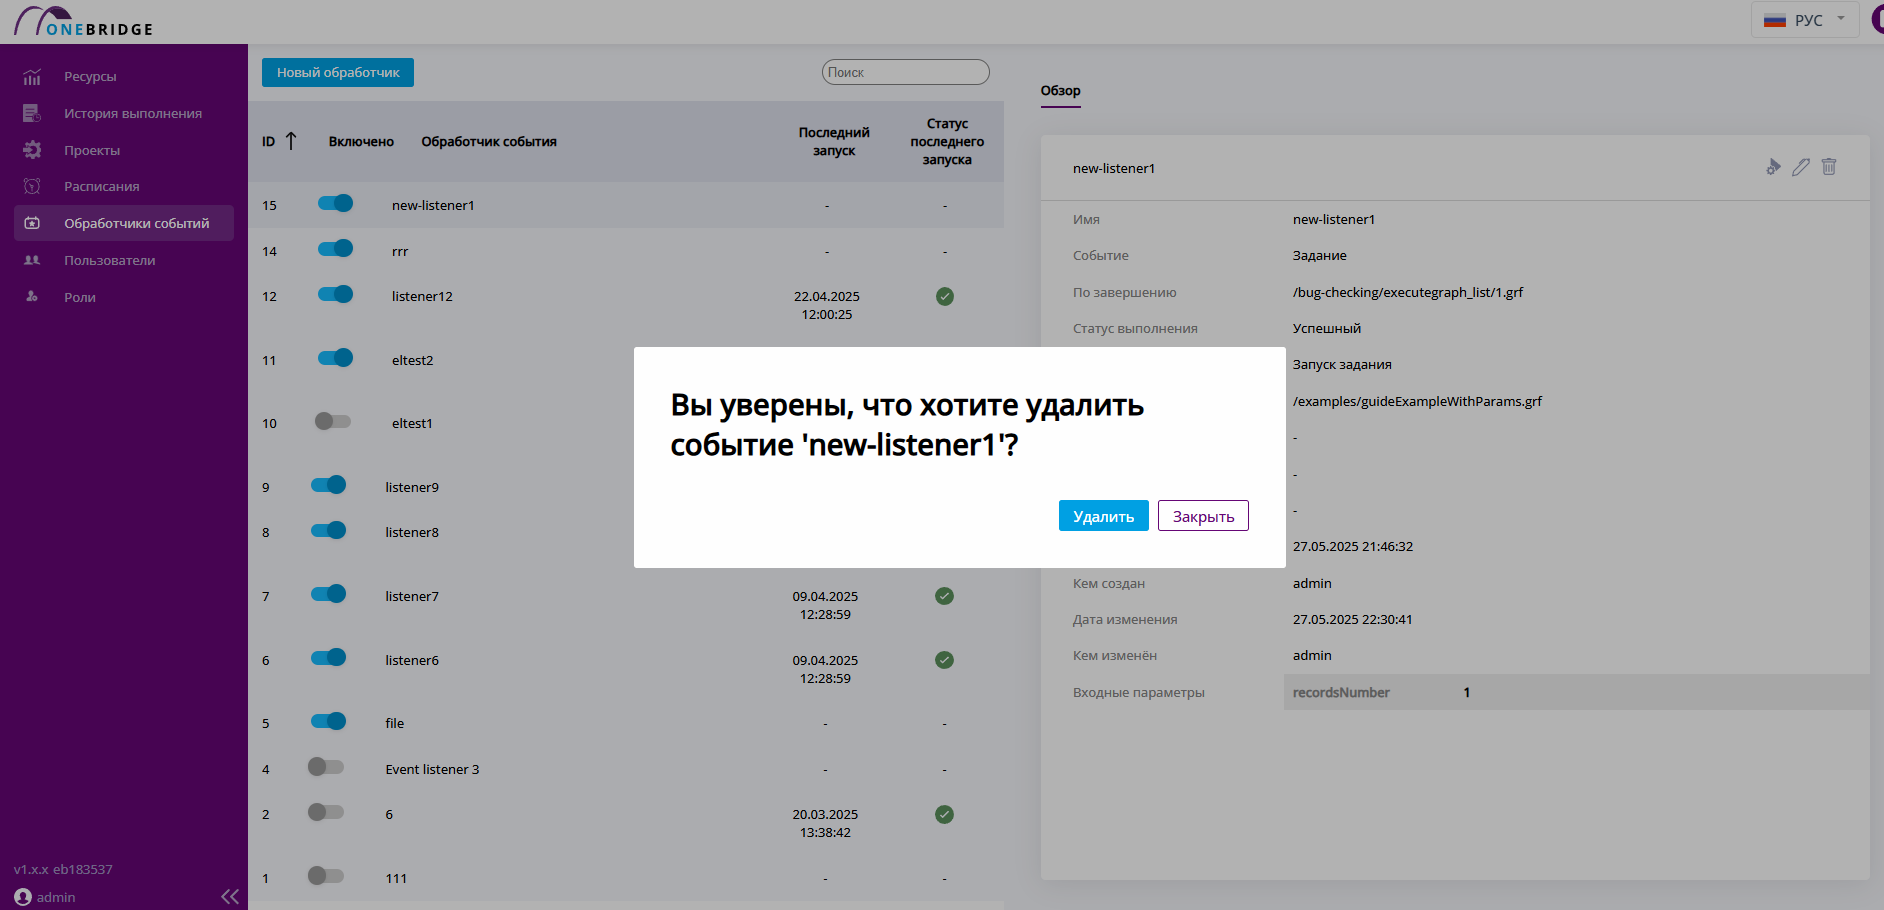The height and width of the screenshot is (910, 1884).
Task: Confirm deletion with Удалить button
Action: 1104,516
